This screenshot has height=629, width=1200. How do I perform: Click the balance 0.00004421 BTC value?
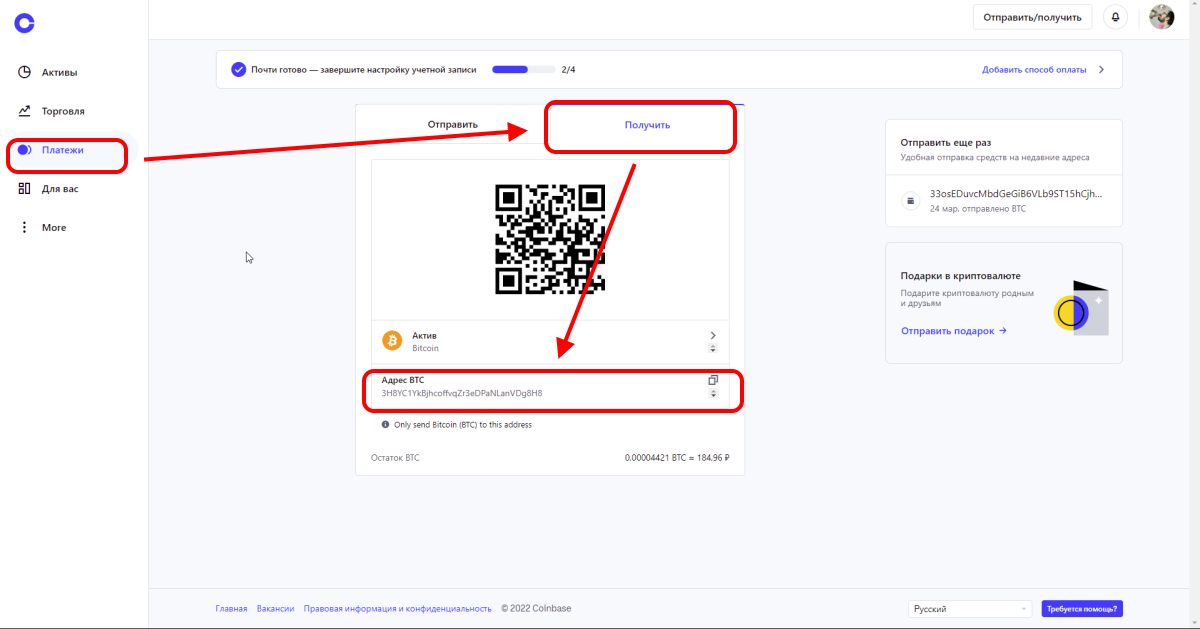[677, 458]
